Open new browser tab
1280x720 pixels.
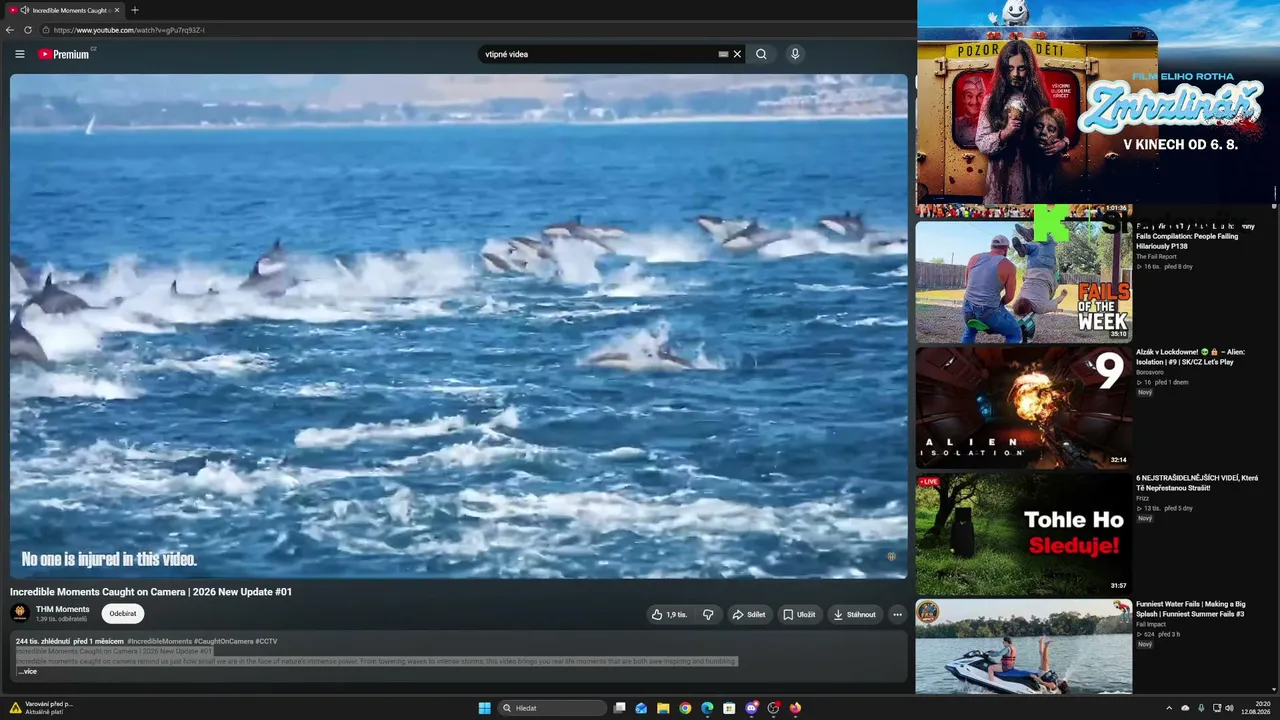(135, 10)
